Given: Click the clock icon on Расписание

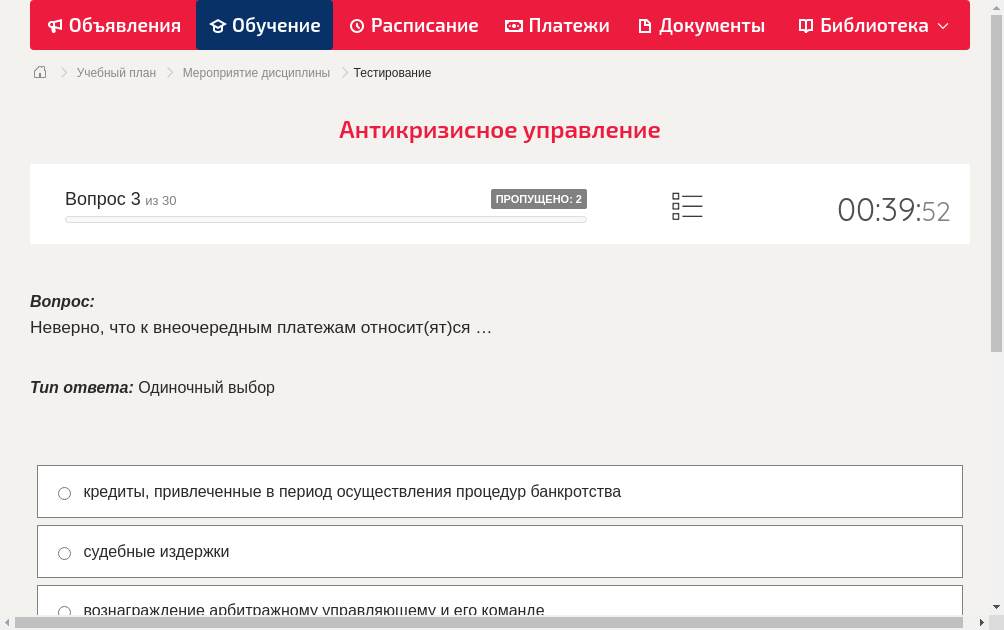Looking at the screenshot, I should (355, 25).
